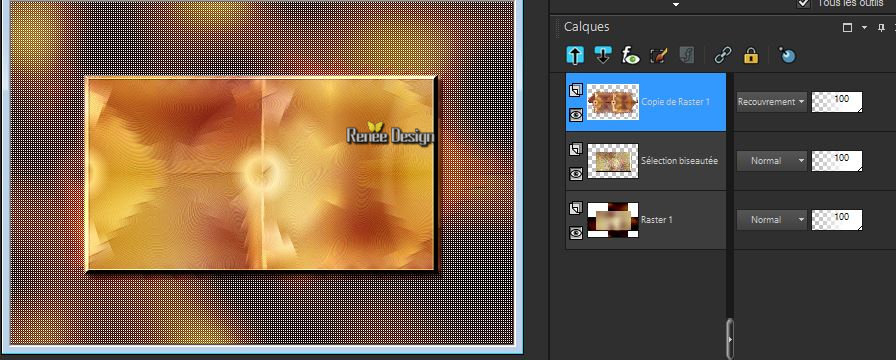Click the edit selection icon

click(x=659, y=55)
